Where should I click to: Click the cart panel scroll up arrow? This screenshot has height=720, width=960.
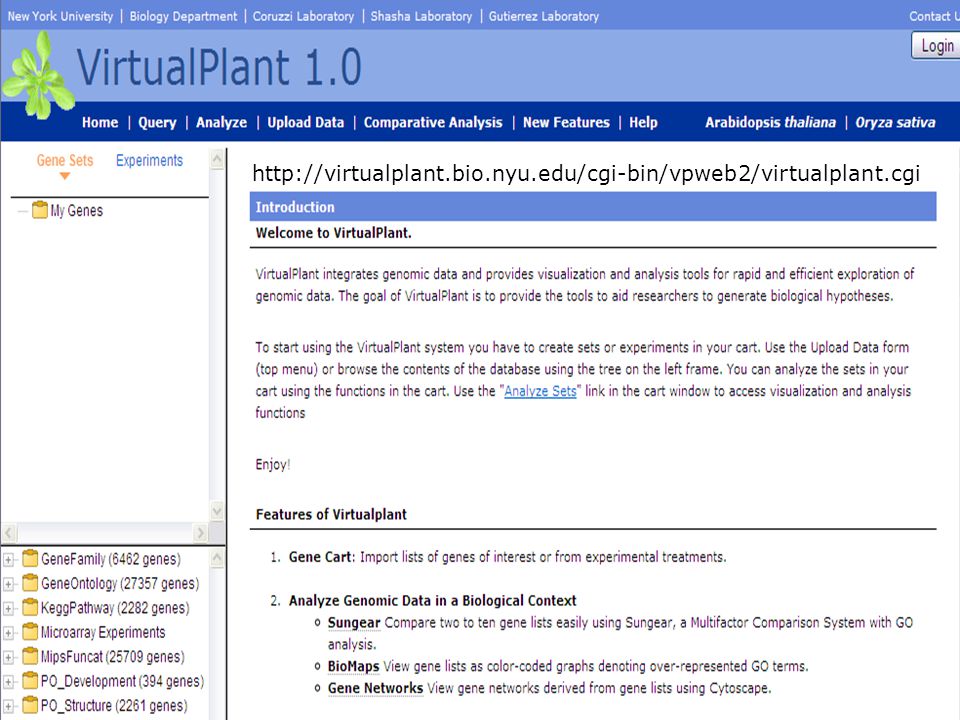pyautogui.click(x=217, y=160)
